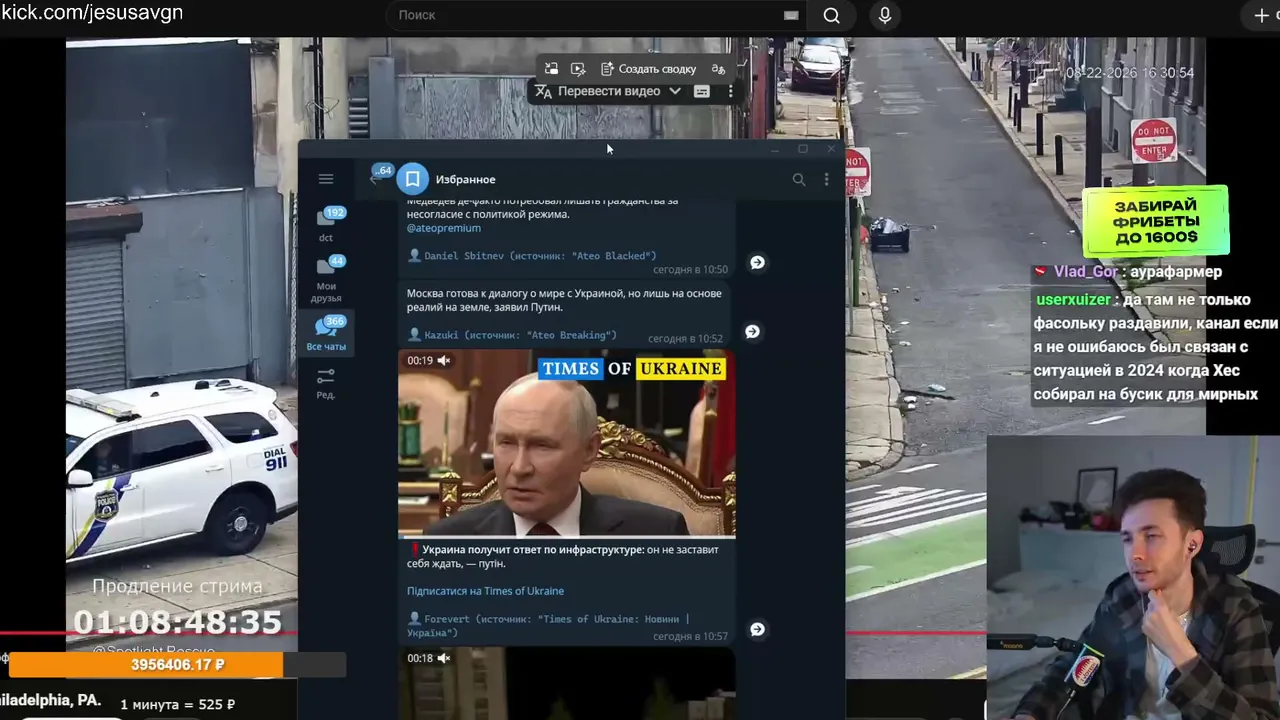This screenshot has width=1280, height=720.
Task: Select the Все чаты folder
Action: click(326, 334)
